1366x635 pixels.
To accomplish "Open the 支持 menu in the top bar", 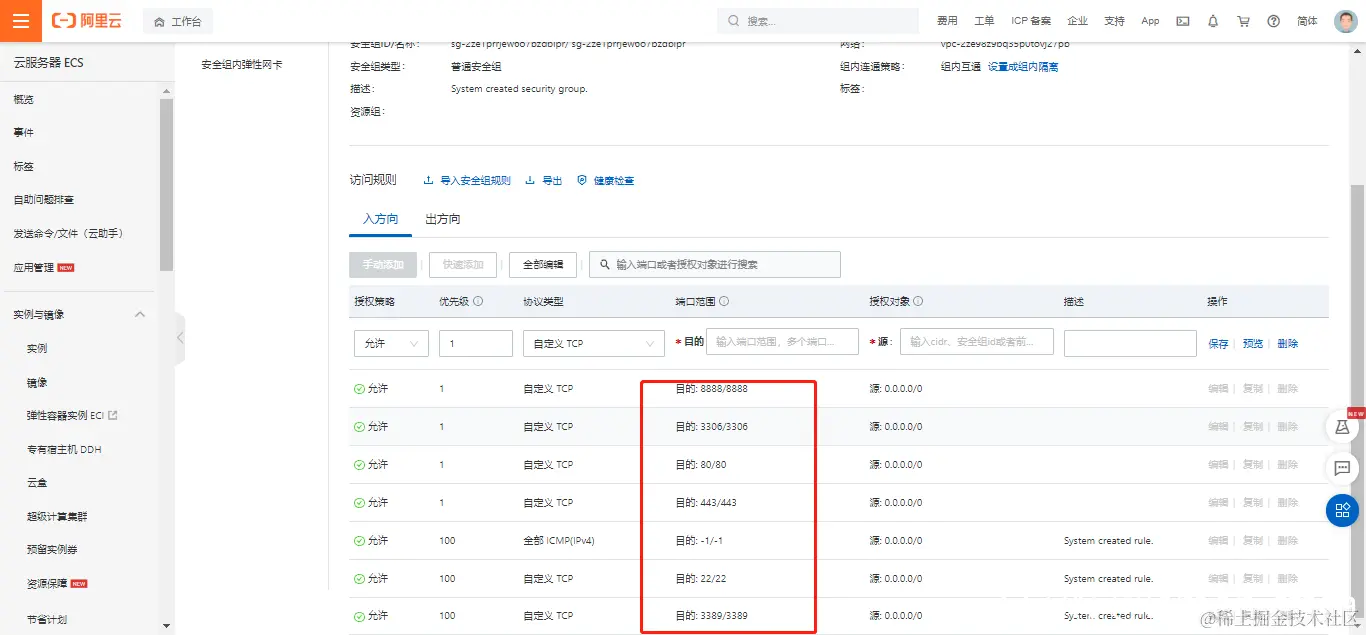I will pos(1114,21).
